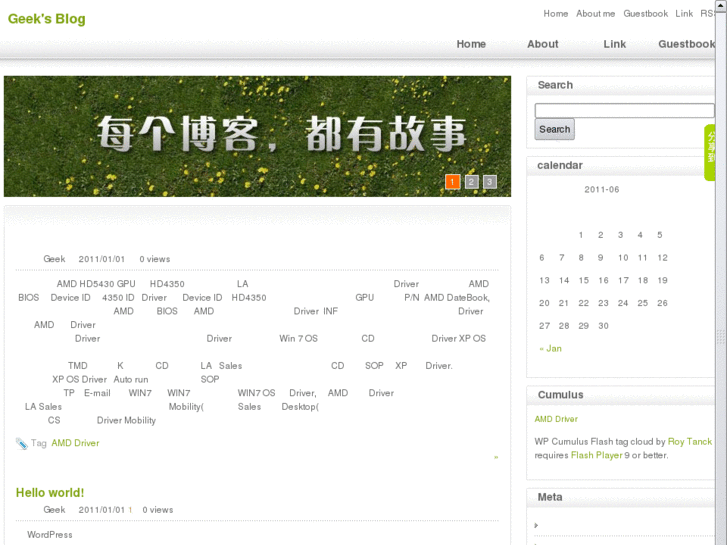
Task: Open About me in top links
Action: (x=595, y=14)
